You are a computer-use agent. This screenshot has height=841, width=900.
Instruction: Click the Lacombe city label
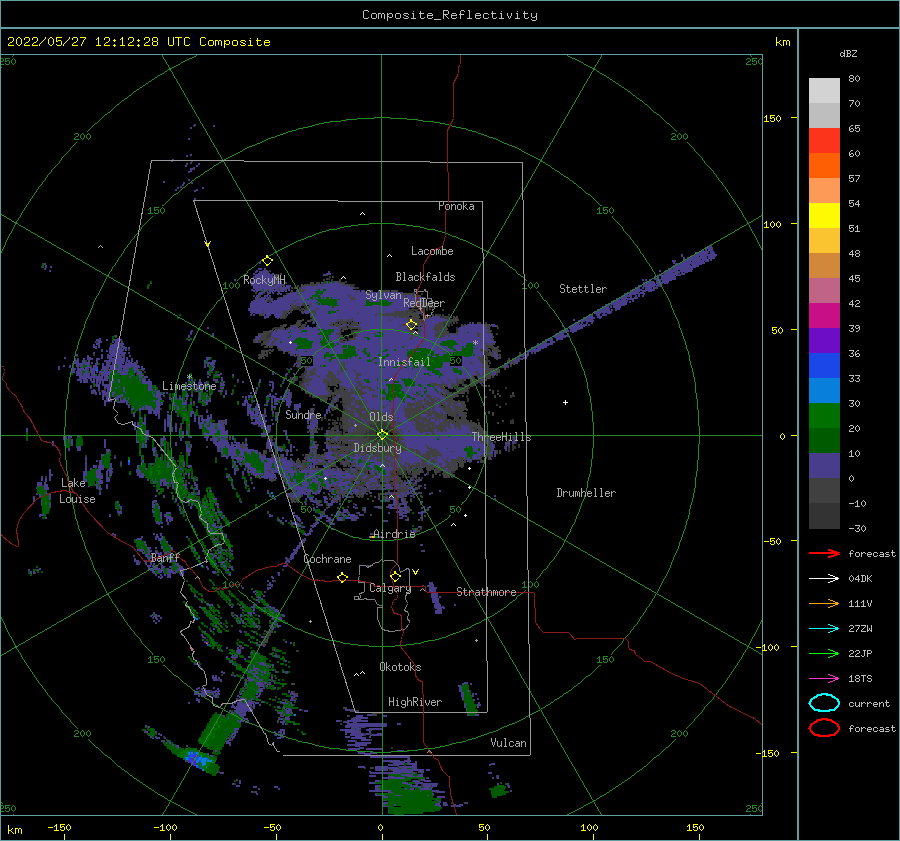coord(432,251)
